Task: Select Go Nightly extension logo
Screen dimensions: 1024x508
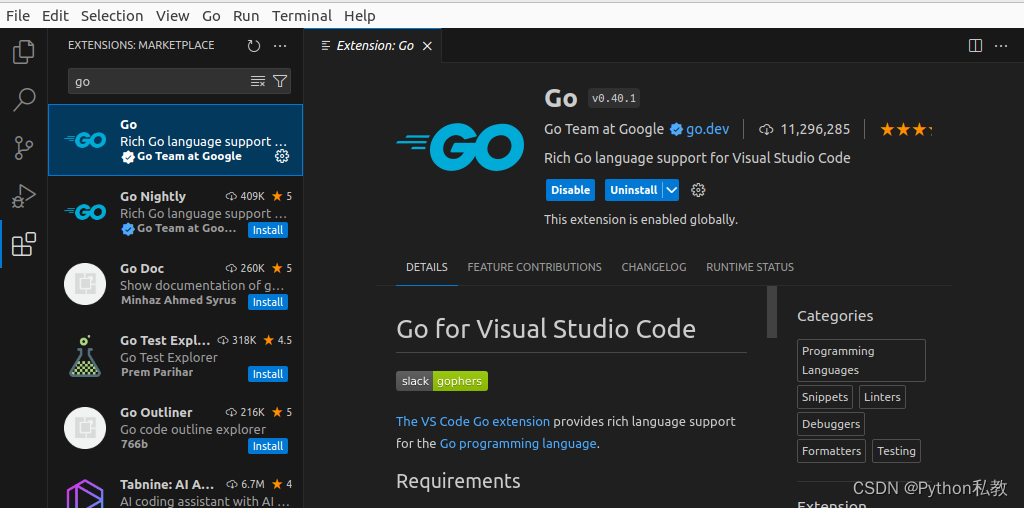Action: pos(86,212)
